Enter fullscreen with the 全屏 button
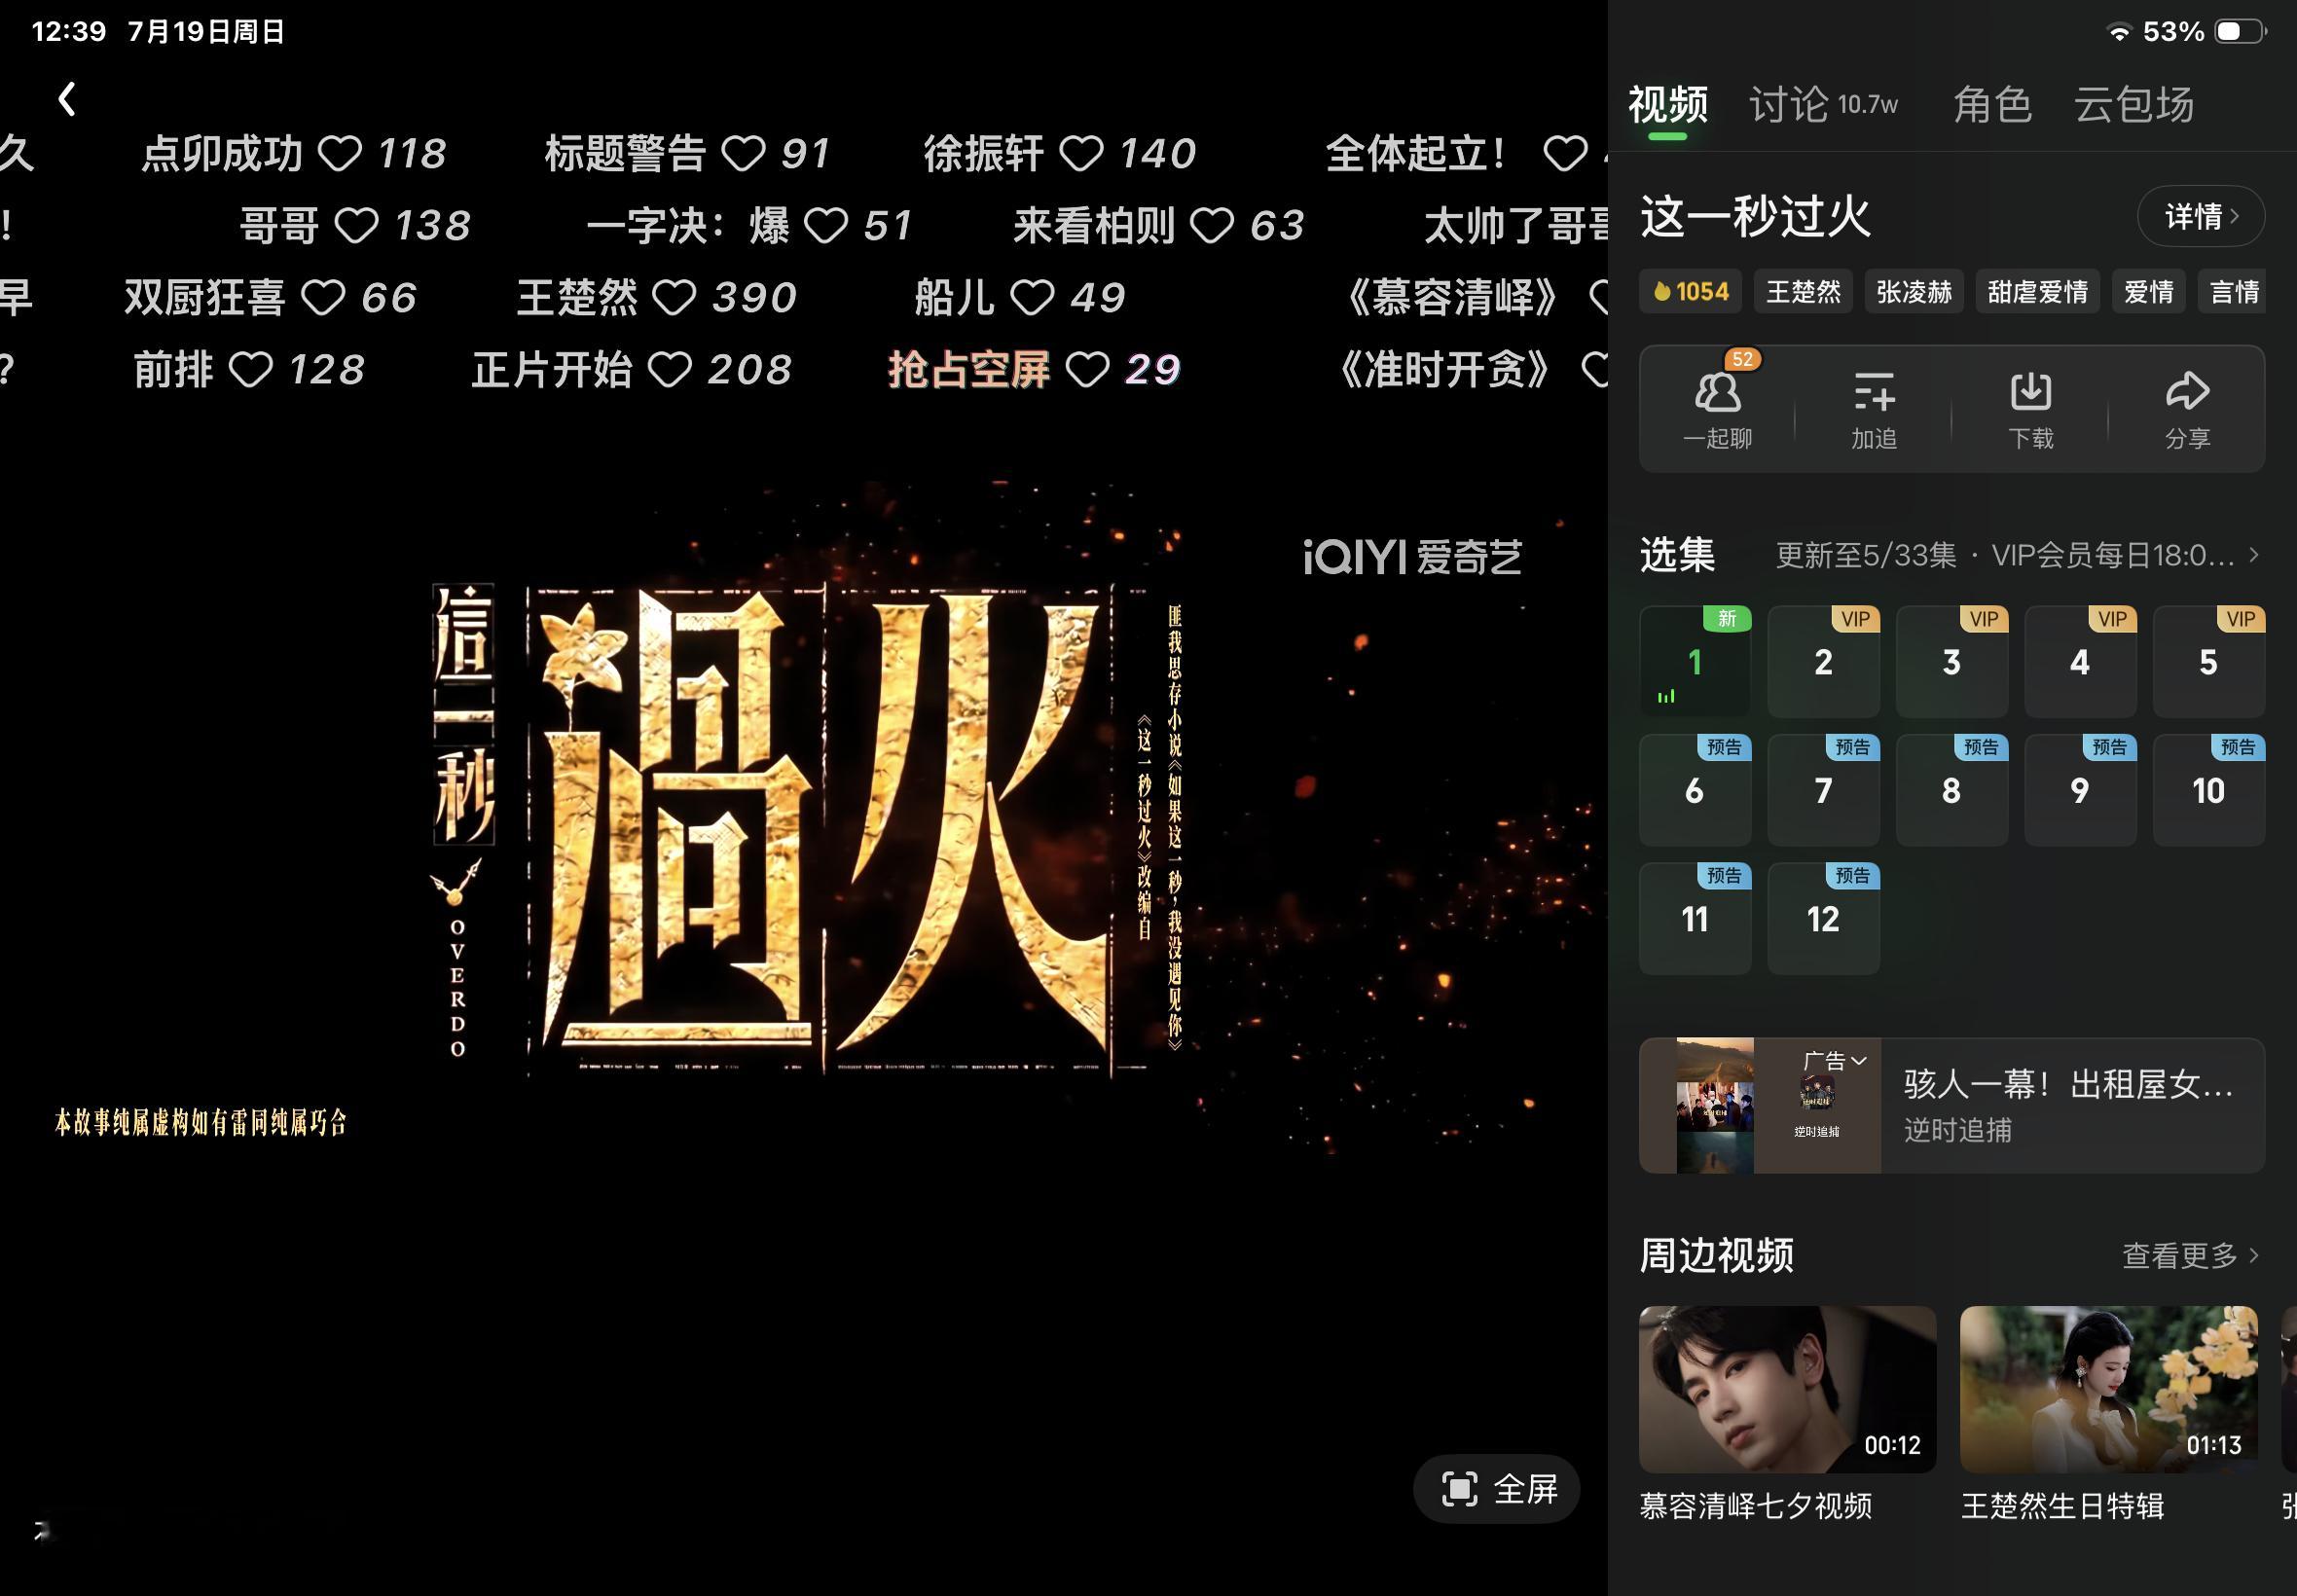Viewport: 2297px width, 1596px height. pos(1497,1489)
